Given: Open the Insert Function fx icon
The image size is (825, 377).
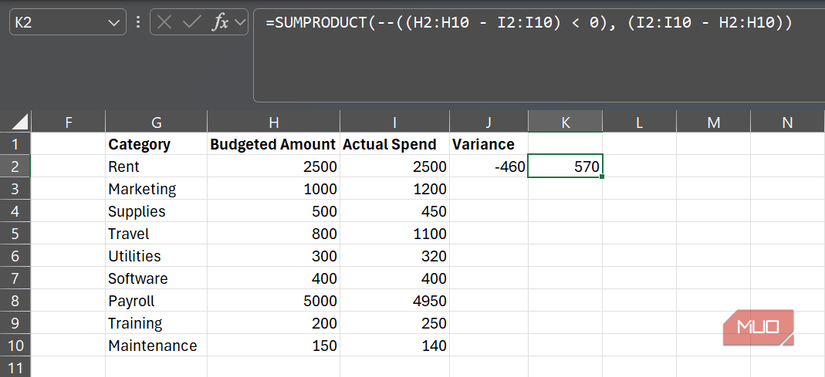Looking at the screenshot, I should coord(220,23).
